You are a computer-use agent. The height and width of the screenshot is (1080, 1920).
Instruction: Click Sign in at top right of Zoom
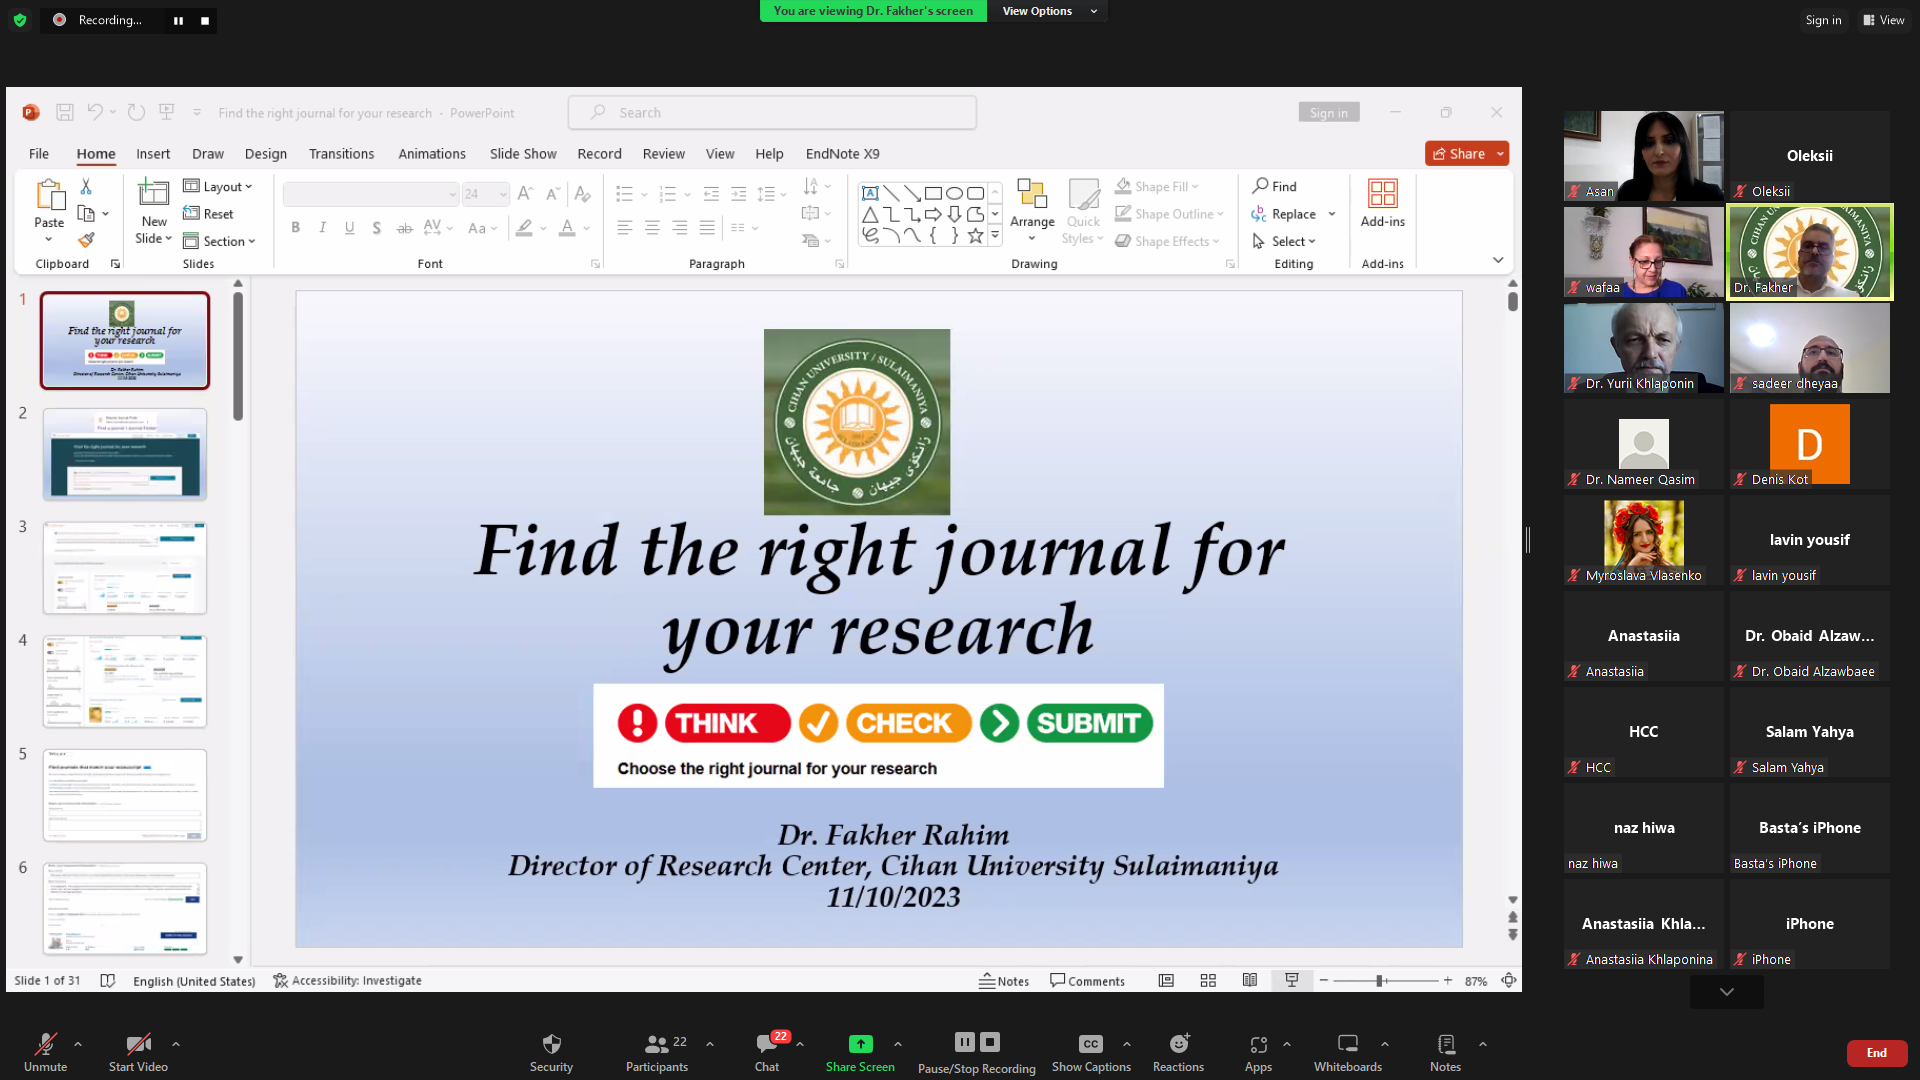click(1823, 20)
